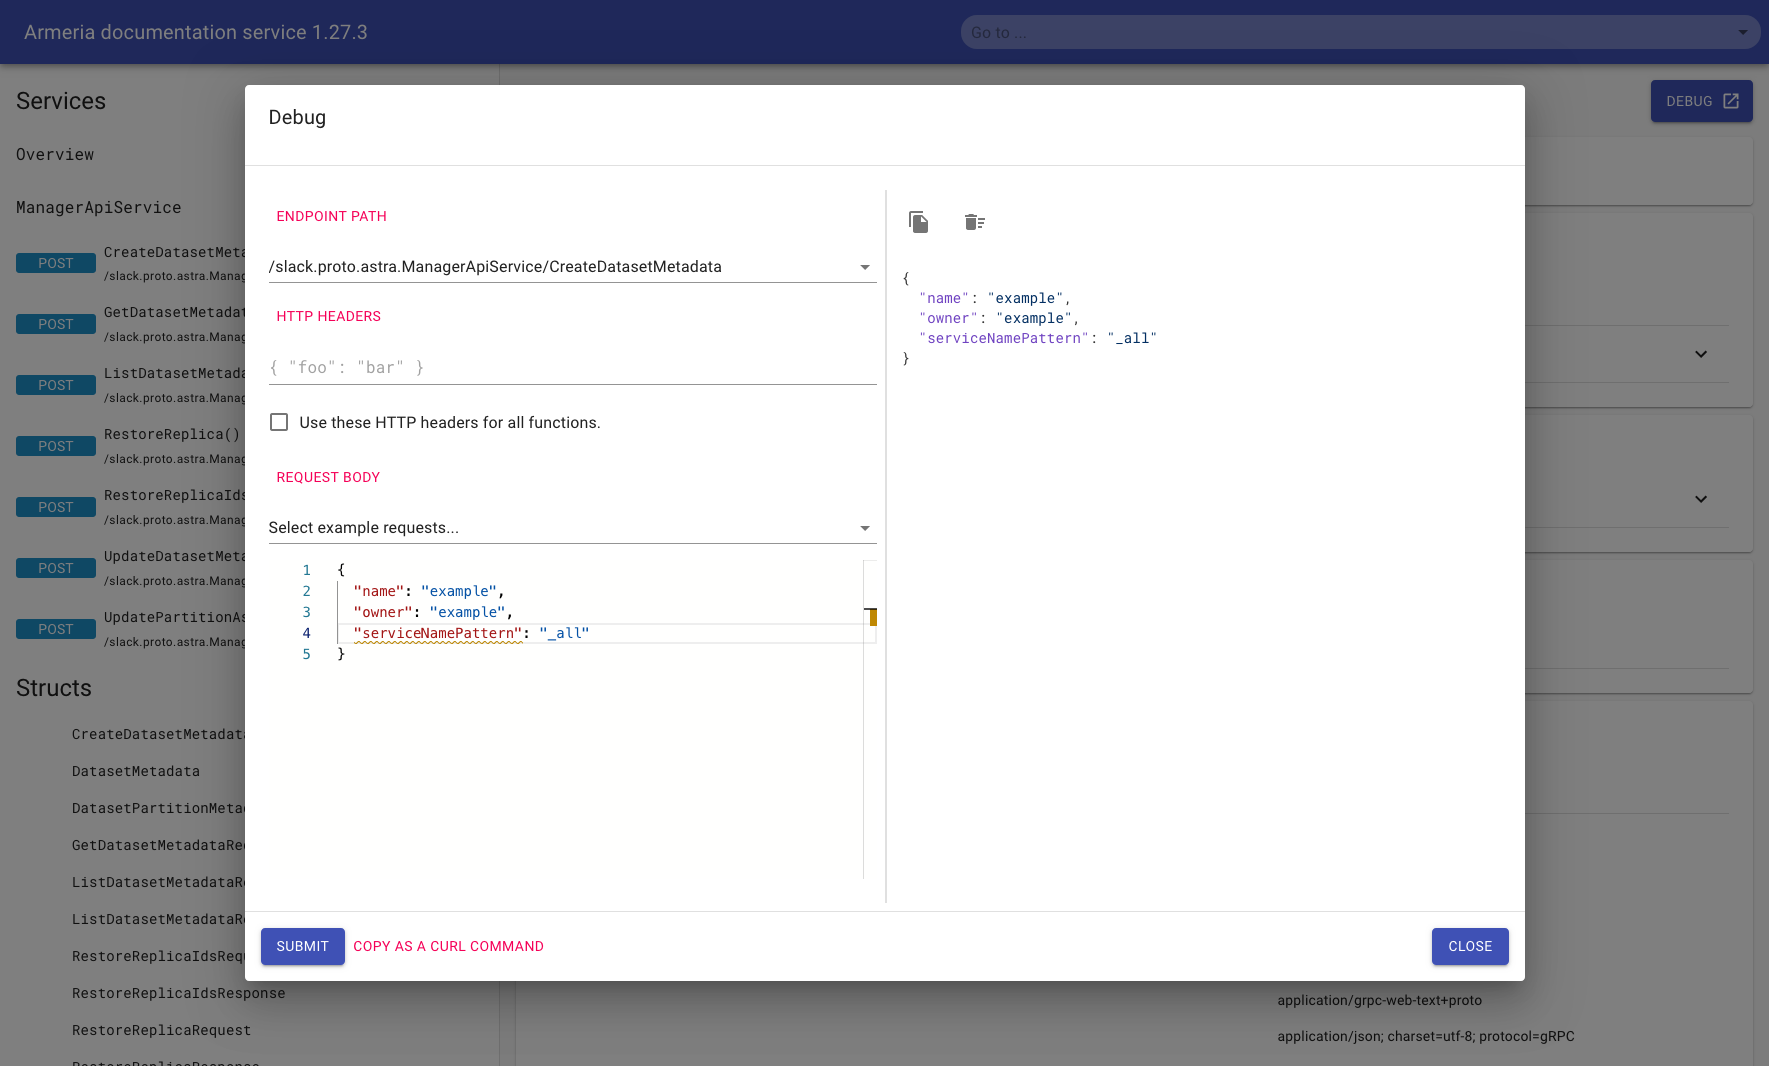Open the DatasetPartitionMetadata struct
1769x1066 pixels.
click(158, 808)
